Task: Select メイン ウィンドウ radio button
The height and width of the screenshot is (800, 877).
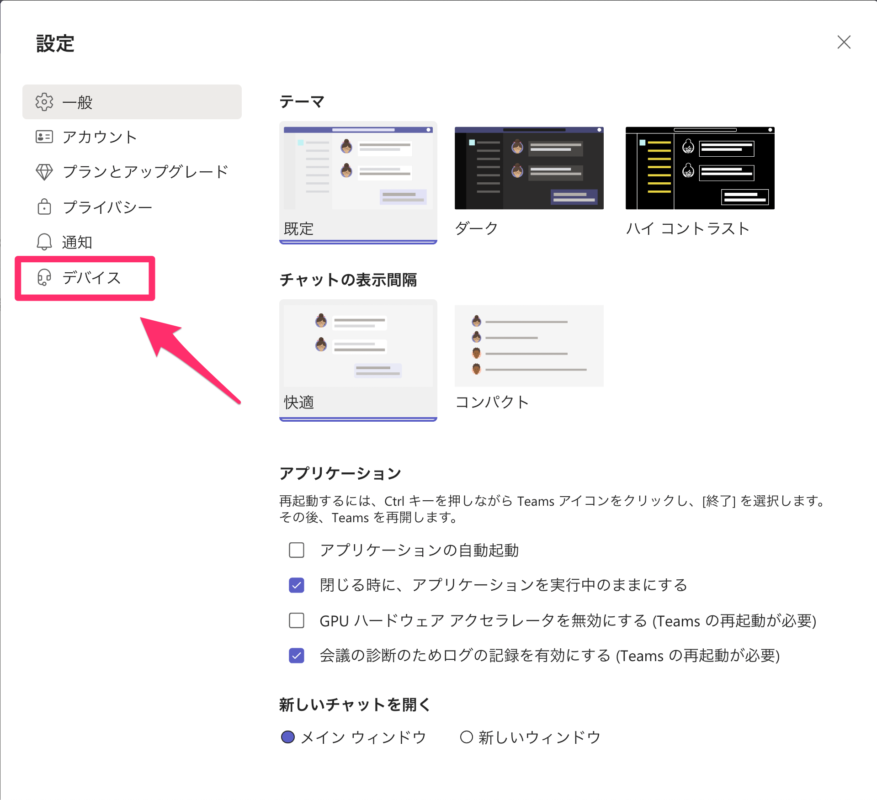Action: tap(289, 736)
